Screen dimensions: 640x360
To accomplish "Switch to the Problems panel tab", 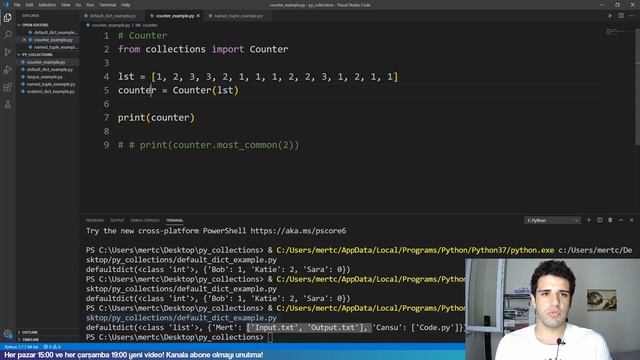I will tap(95, 220).
